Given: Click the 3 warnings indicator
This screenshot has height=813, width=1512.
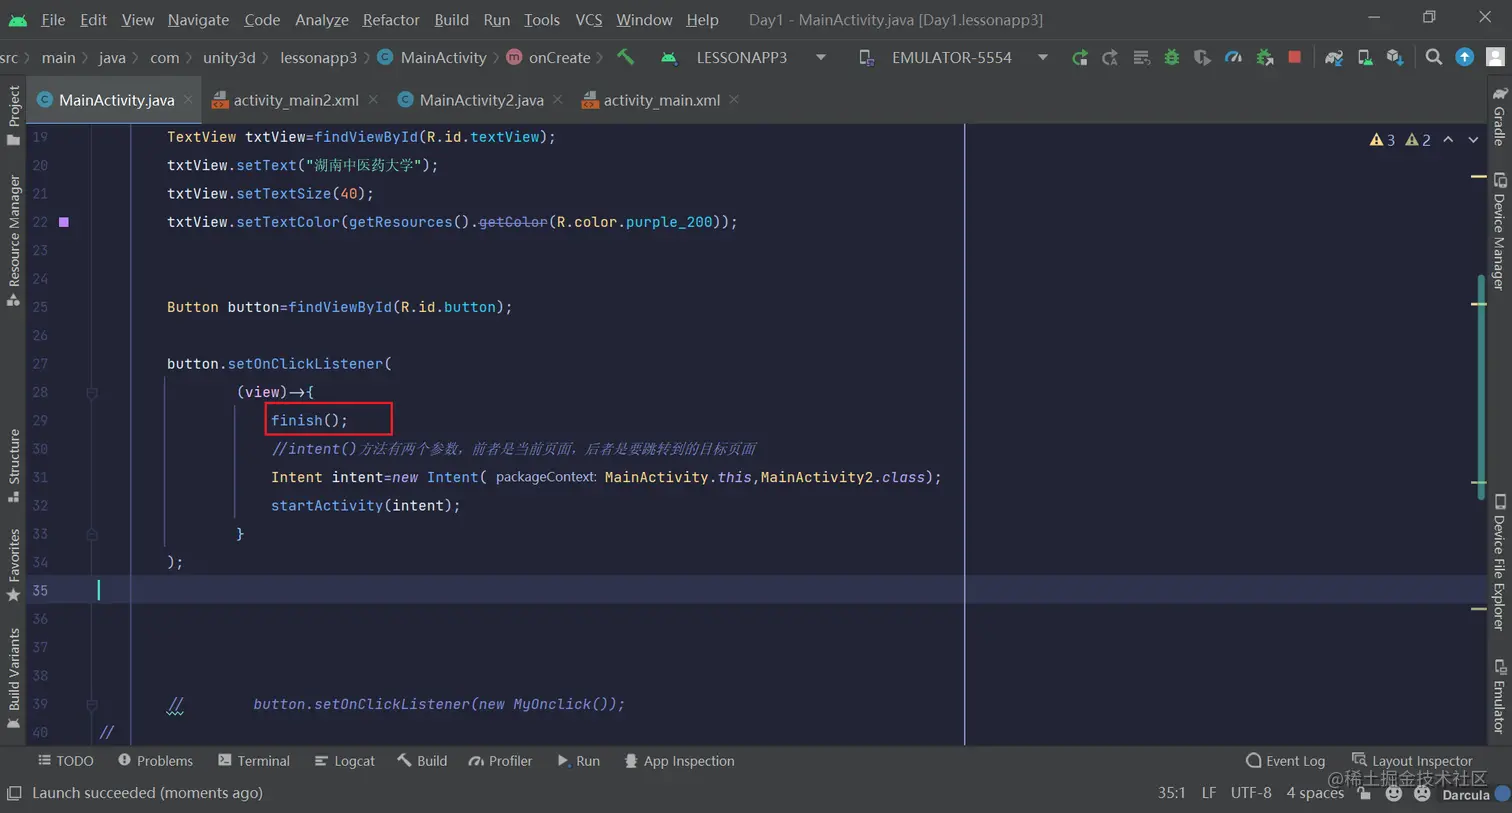Looking at the screenshot, I should (1382, 140).
